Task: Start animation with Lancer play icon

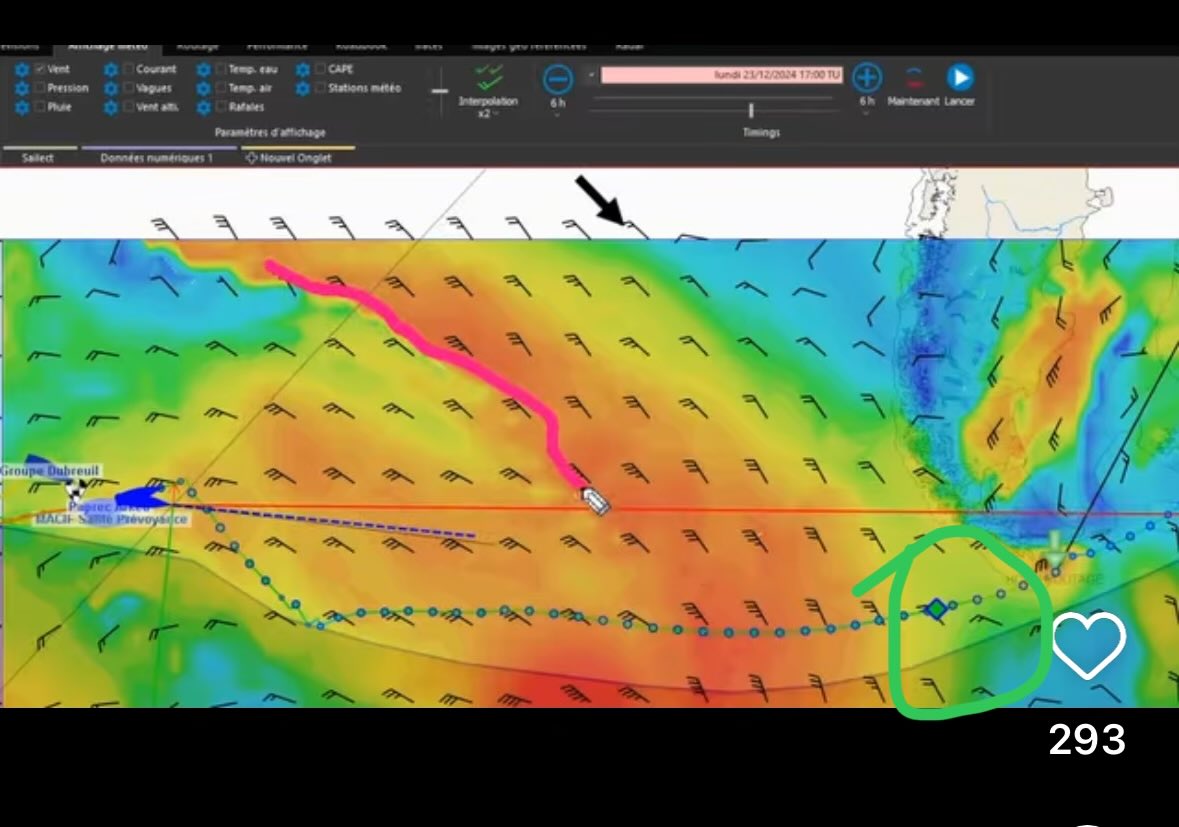Action: point(960,77)
